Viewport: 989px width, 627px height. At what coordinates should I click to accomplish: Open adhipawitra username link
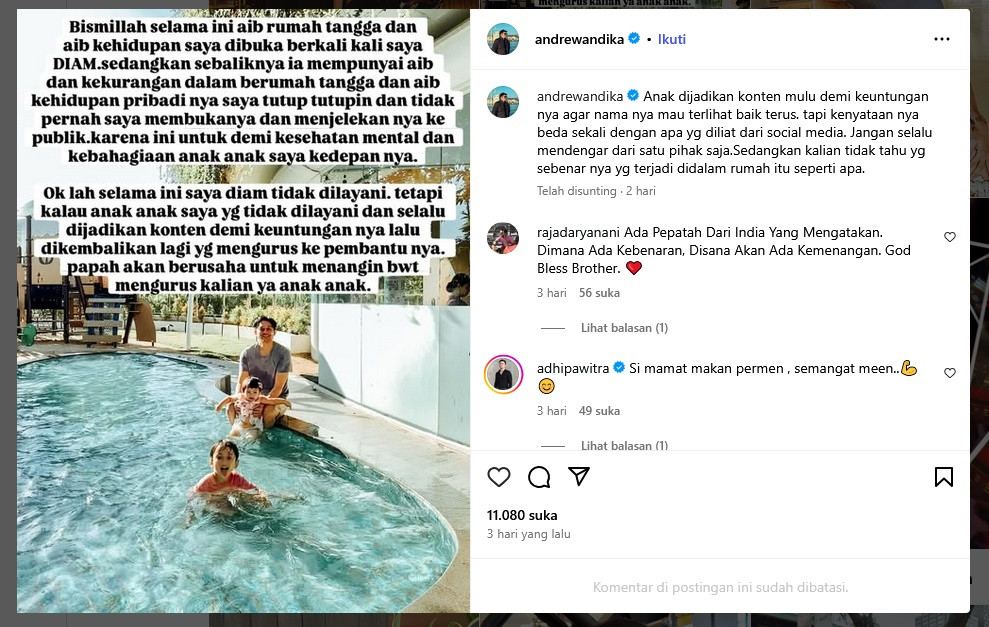pos(573,368)
